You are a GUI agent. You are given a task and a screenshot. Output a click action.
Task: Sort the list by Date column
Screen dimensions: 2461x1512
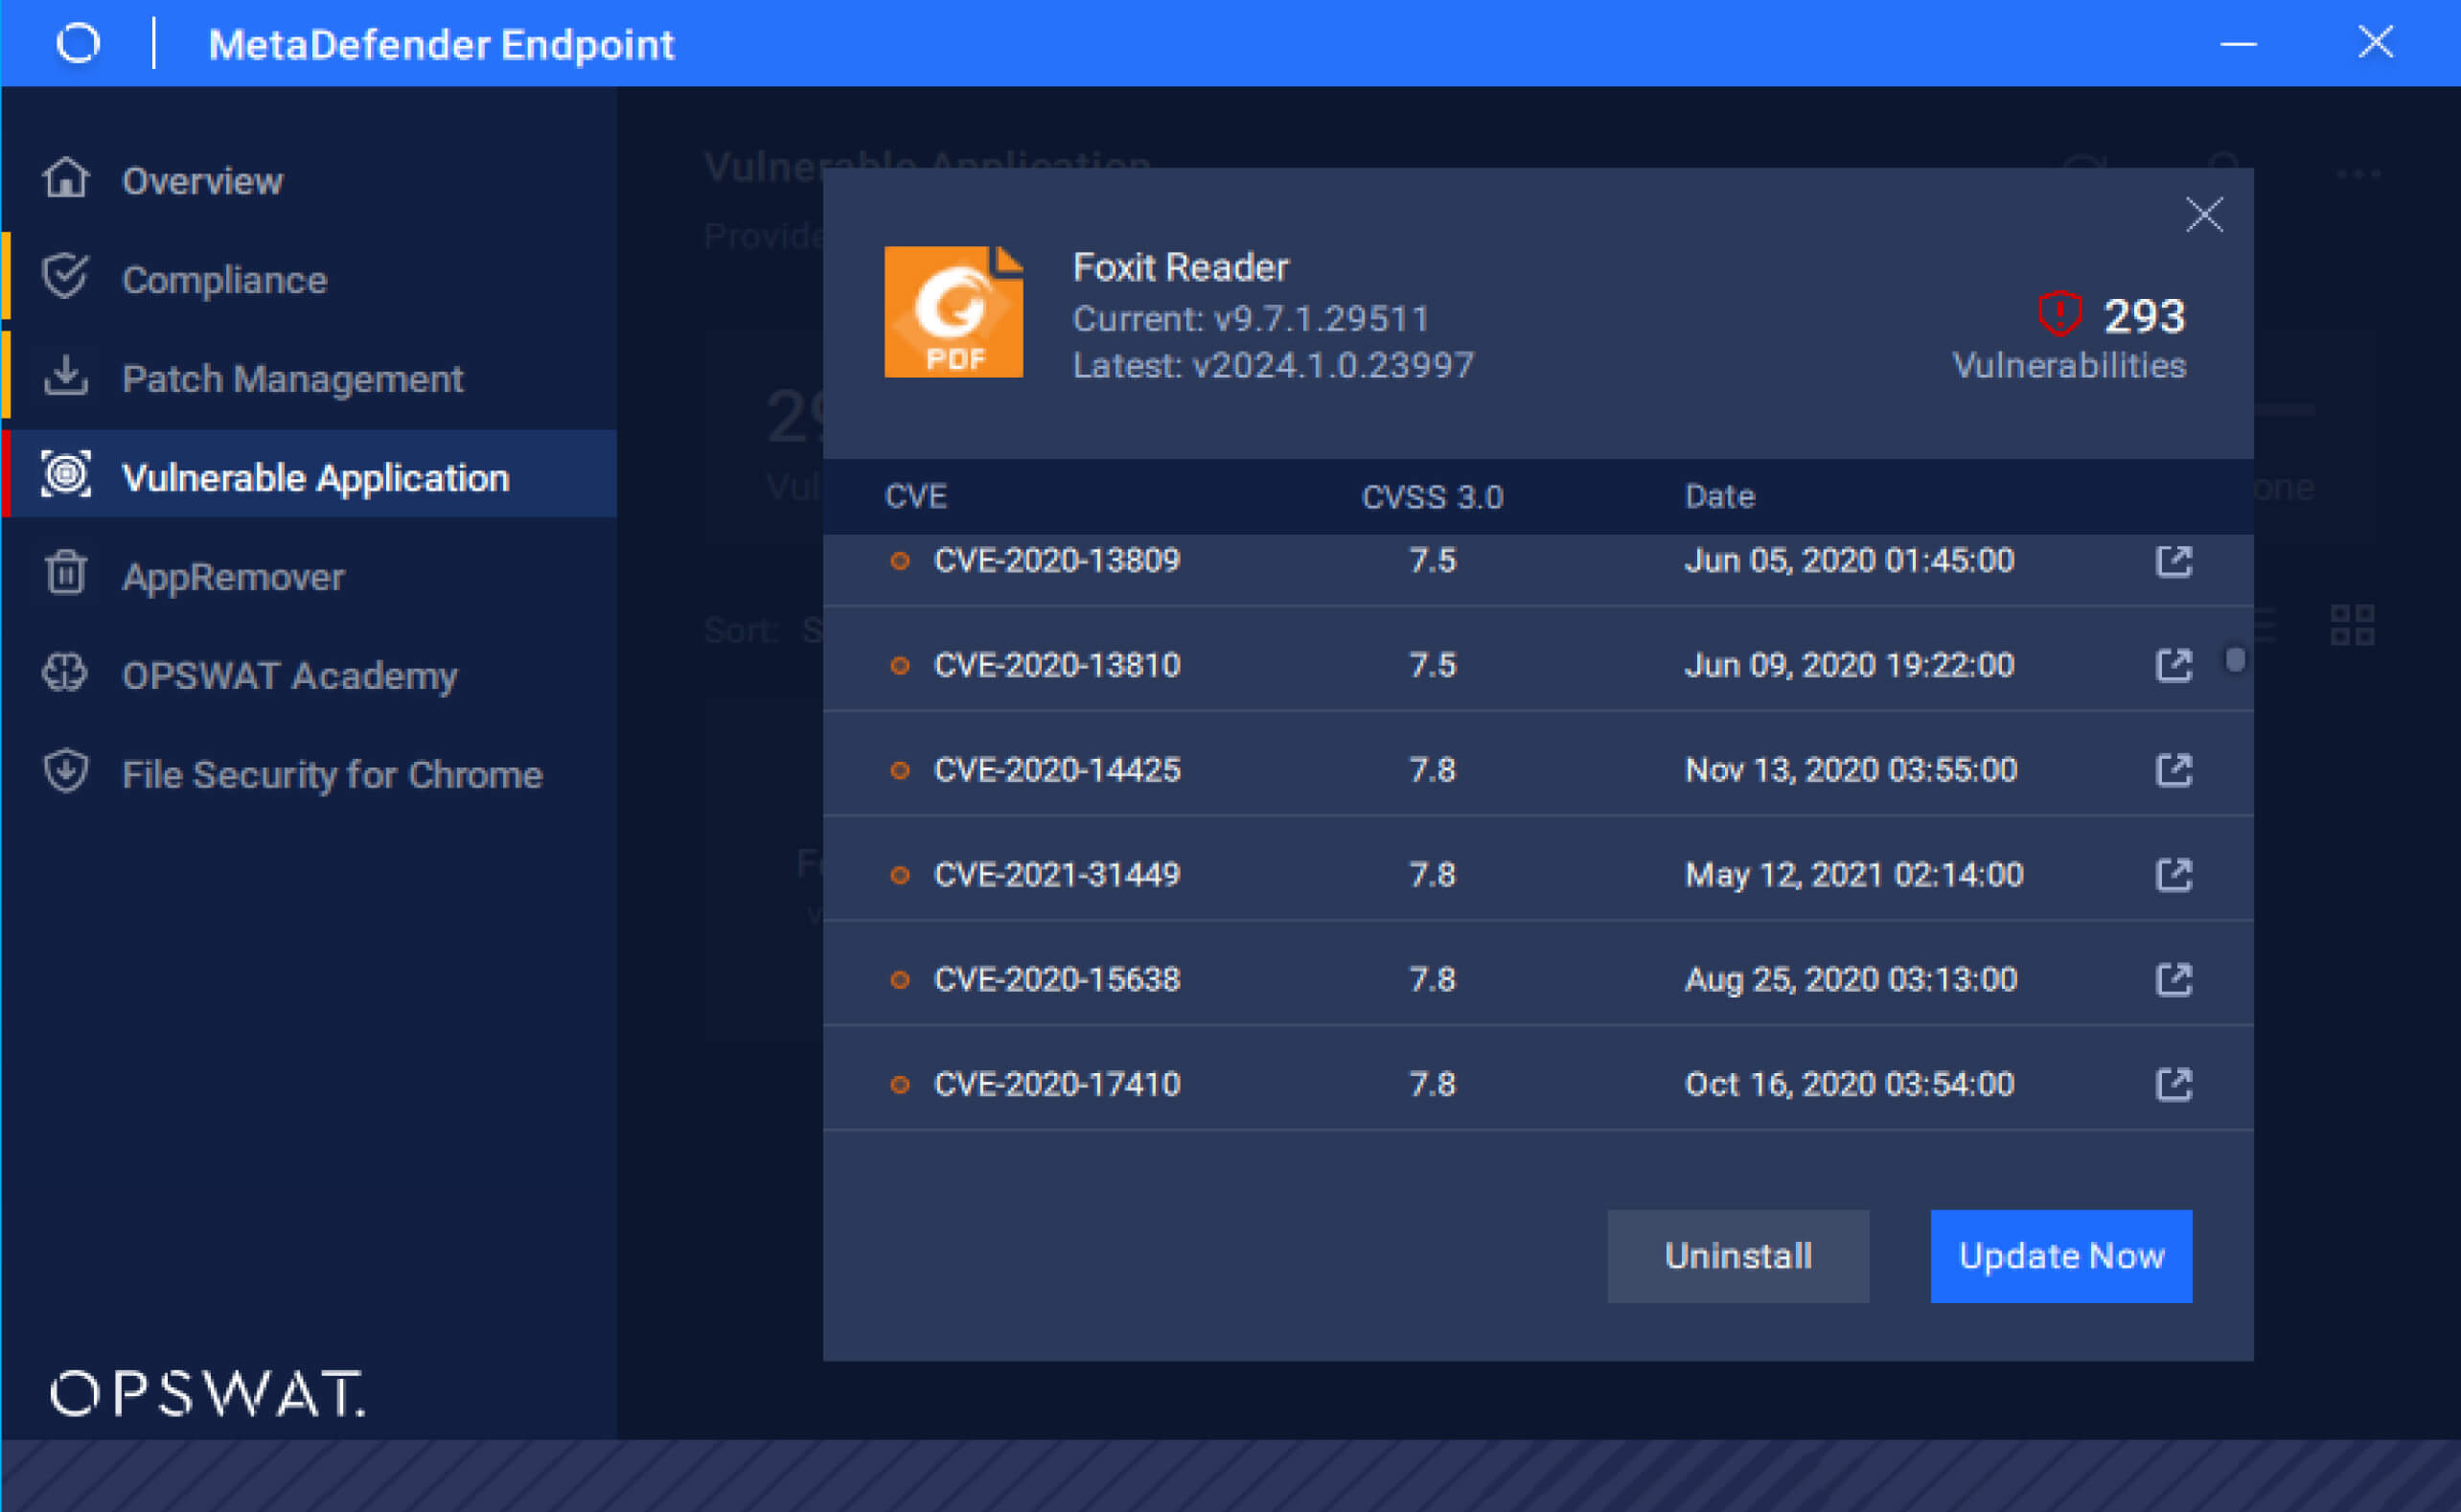pos(1718,497)
